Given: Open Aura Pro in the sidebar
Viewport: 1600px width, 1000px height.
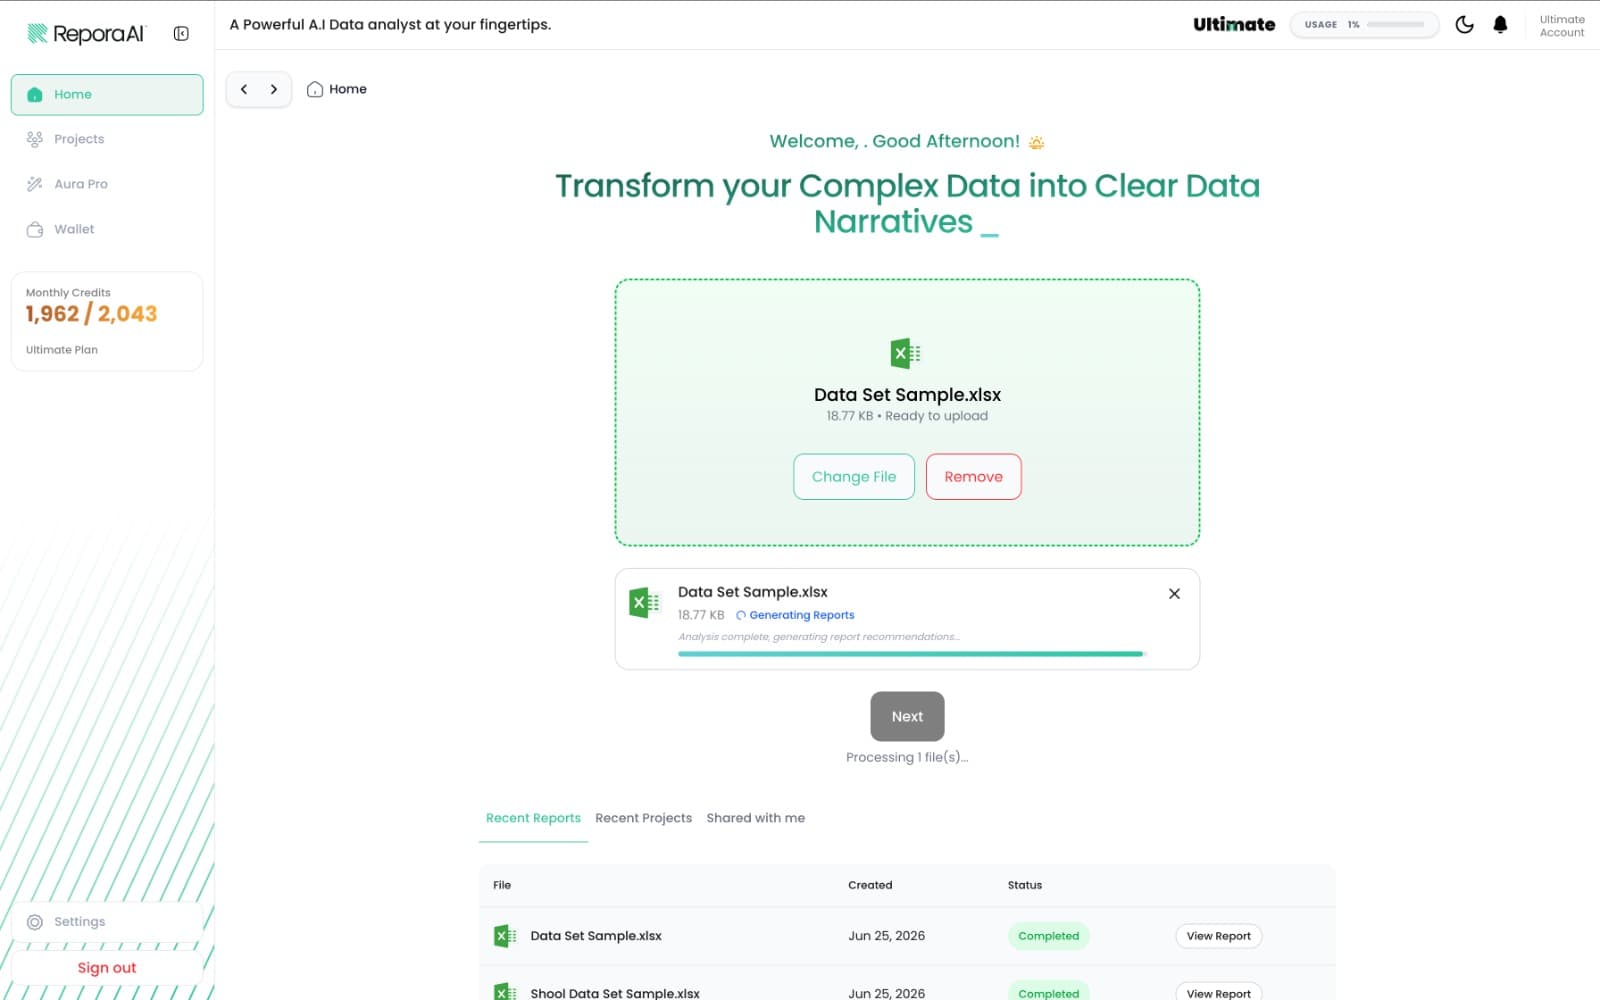Looking at the screenshot, I should click(107, 184).
